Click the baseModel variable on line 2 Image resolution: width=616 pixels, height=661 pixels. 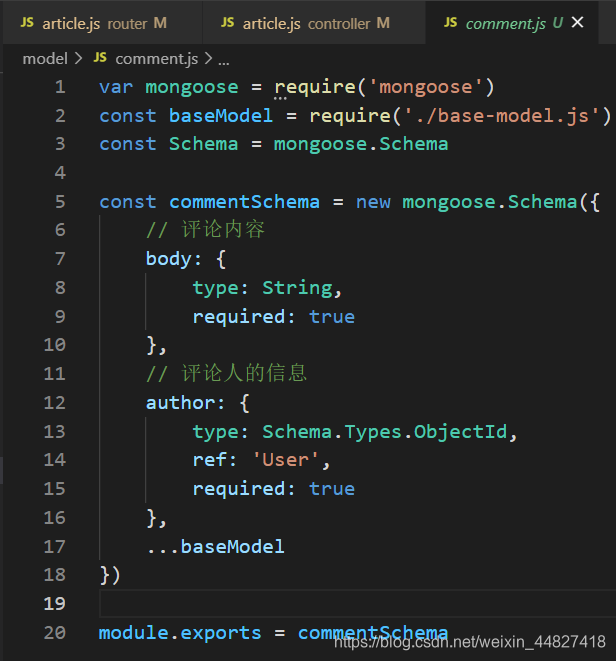click(x=221, y=116)
